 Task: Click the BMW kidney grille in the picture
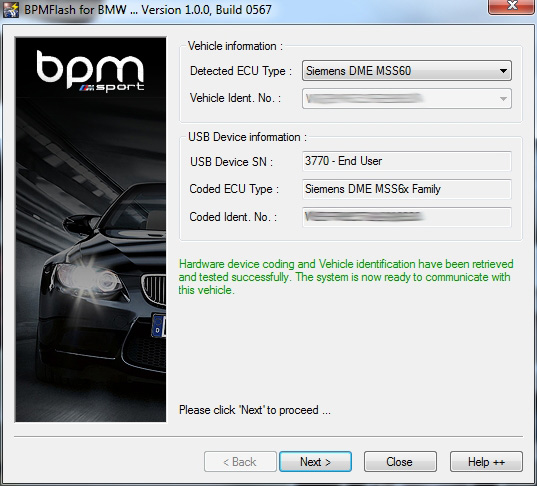(154, 289)
